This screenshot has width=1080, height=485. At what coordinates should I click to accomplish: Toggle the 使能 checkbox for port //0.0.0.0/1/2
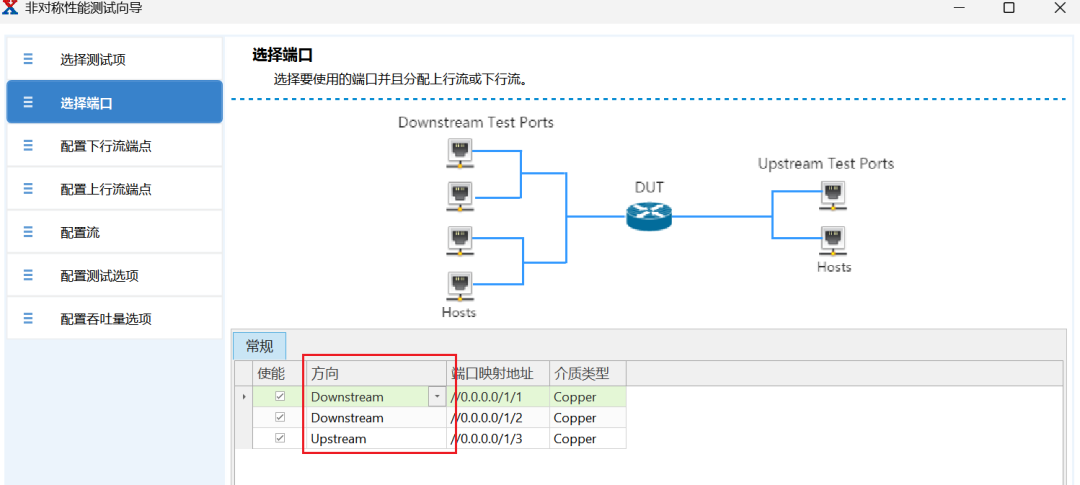(280, 418)
